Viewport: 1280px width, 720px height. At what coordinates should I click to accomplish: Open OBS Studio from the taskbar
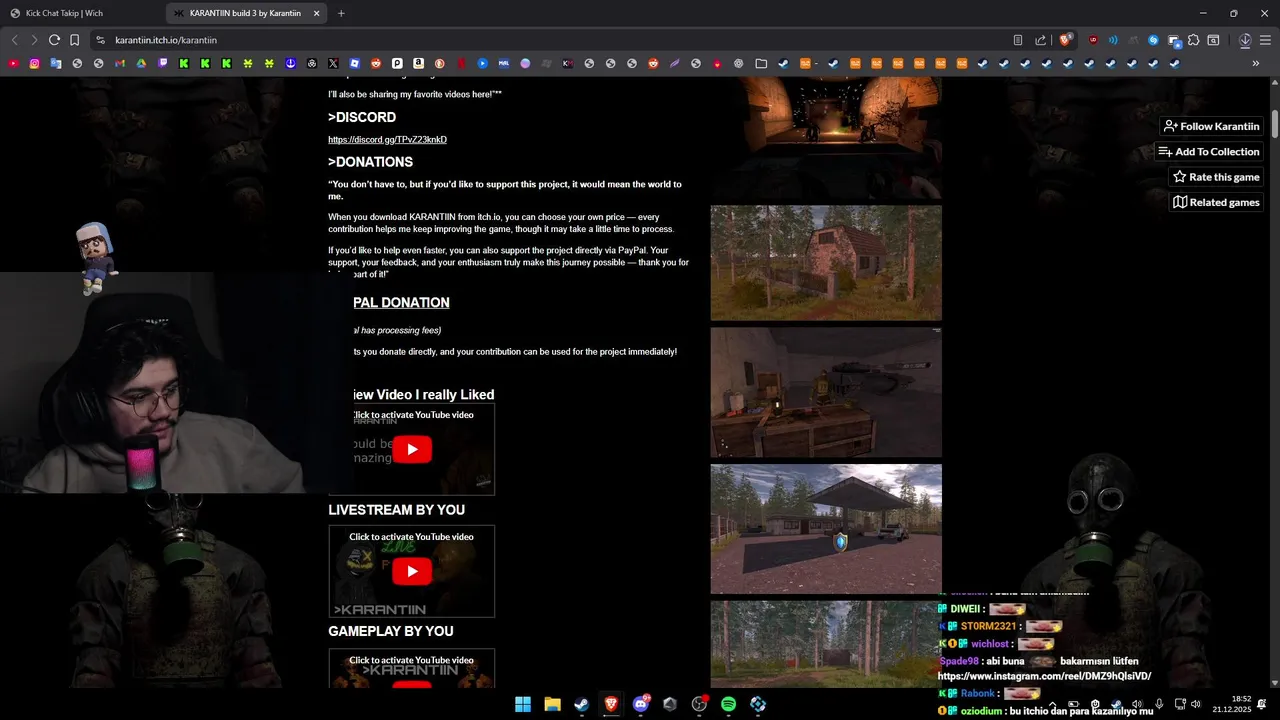click(699, 704)
